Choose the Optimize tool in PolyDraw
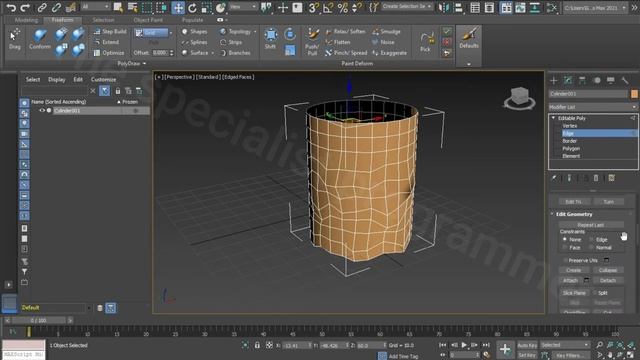640x360 pixels. [x=109, y=53]
